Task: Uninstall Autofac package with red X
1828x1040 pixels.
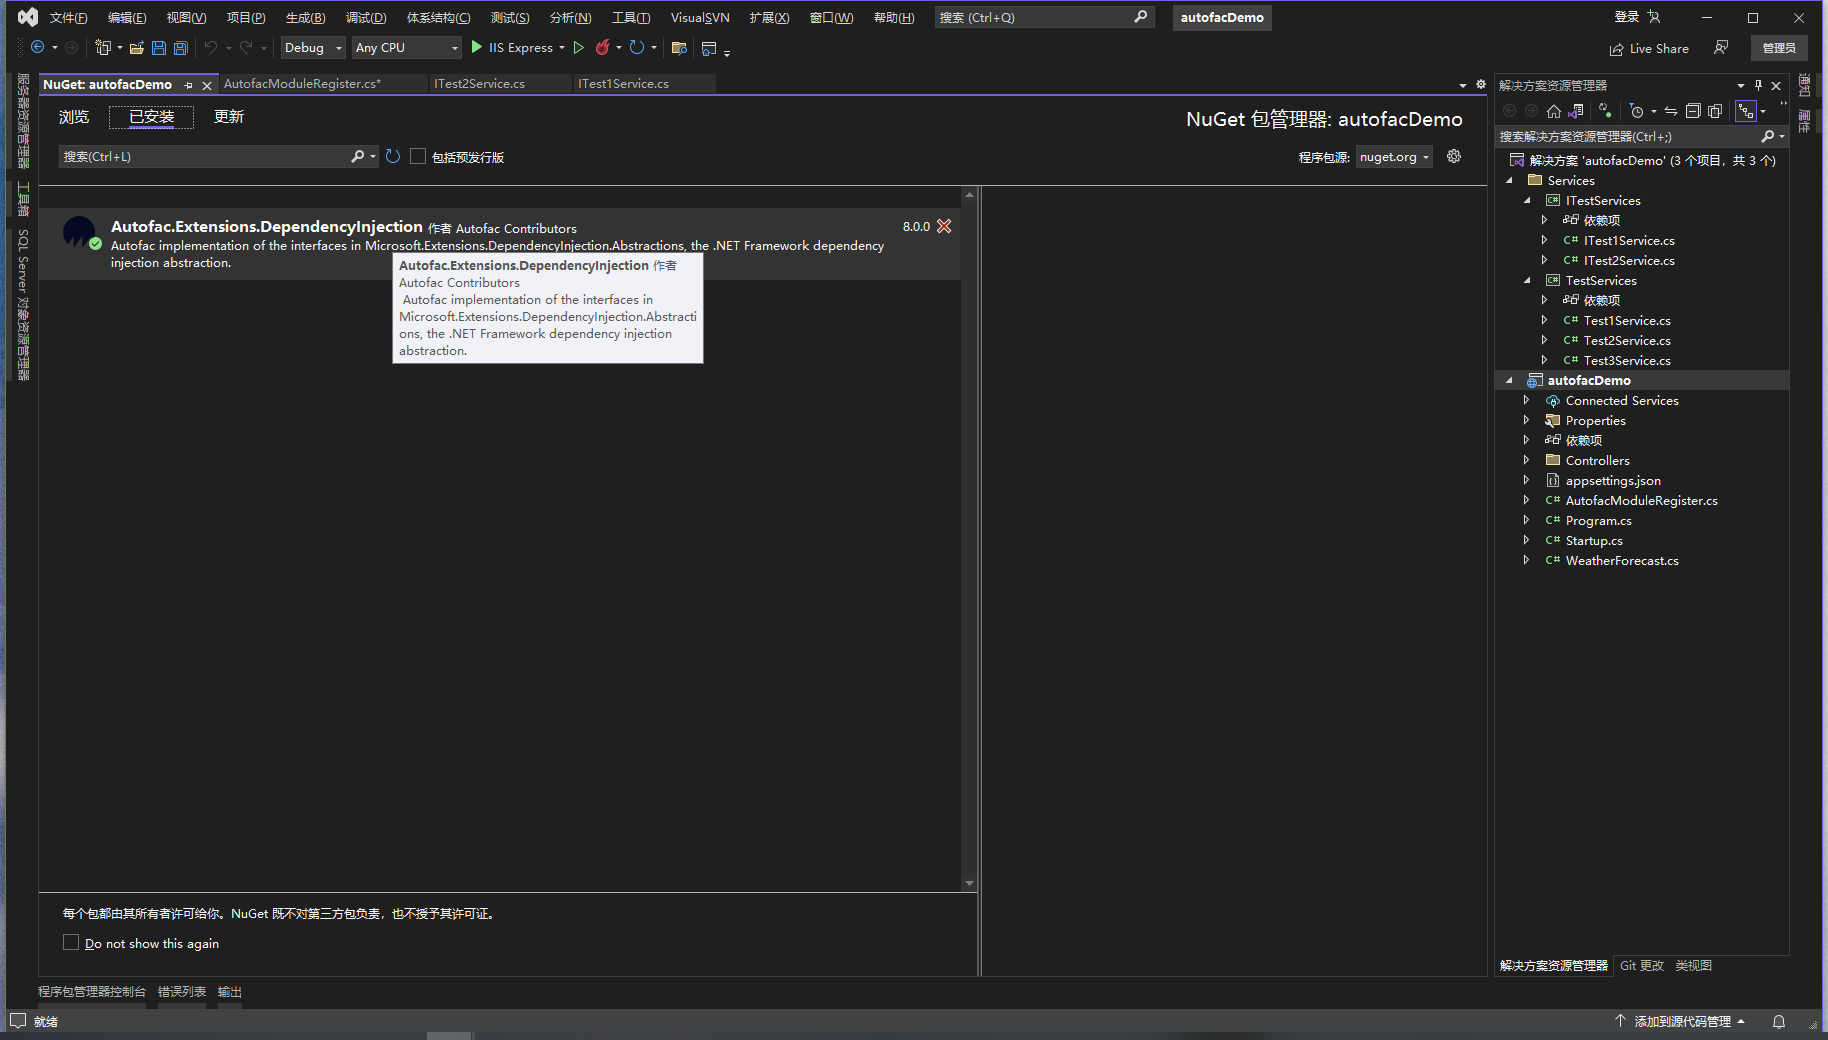Action: pyautogui.click(x=944, y=226)
